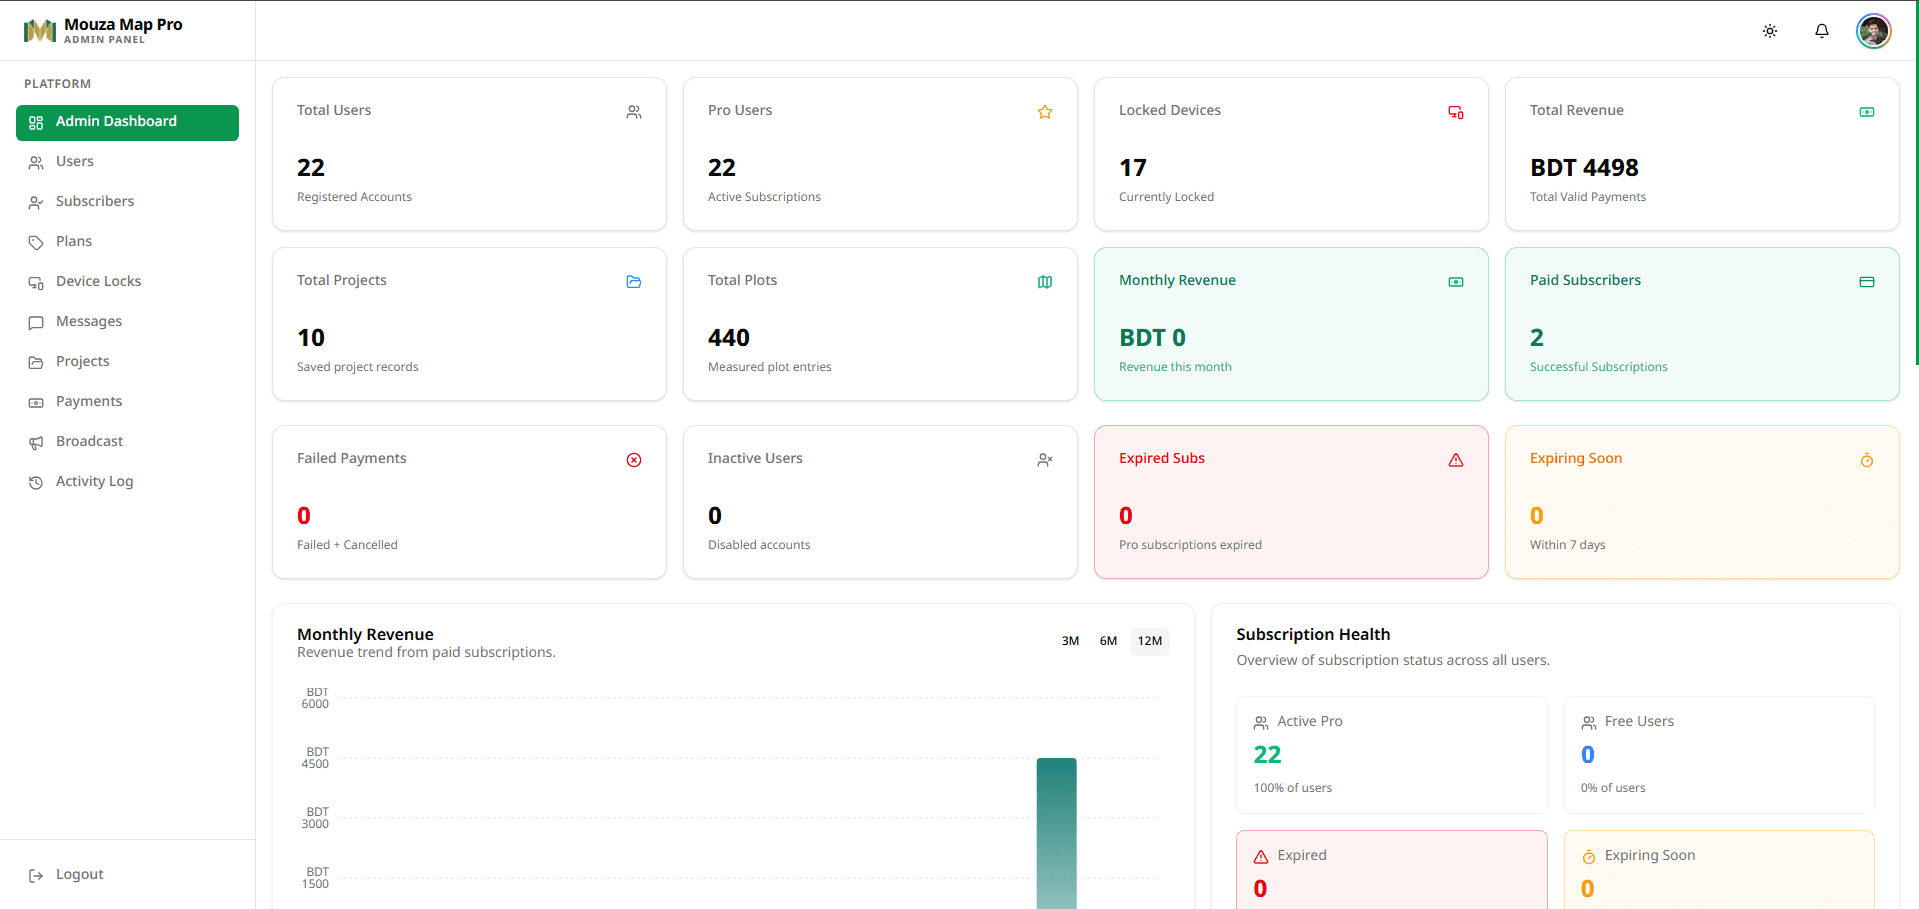Switch the revenue chart to 3M
Viewport: 1919px width, 909px height.
point(1070,641)
